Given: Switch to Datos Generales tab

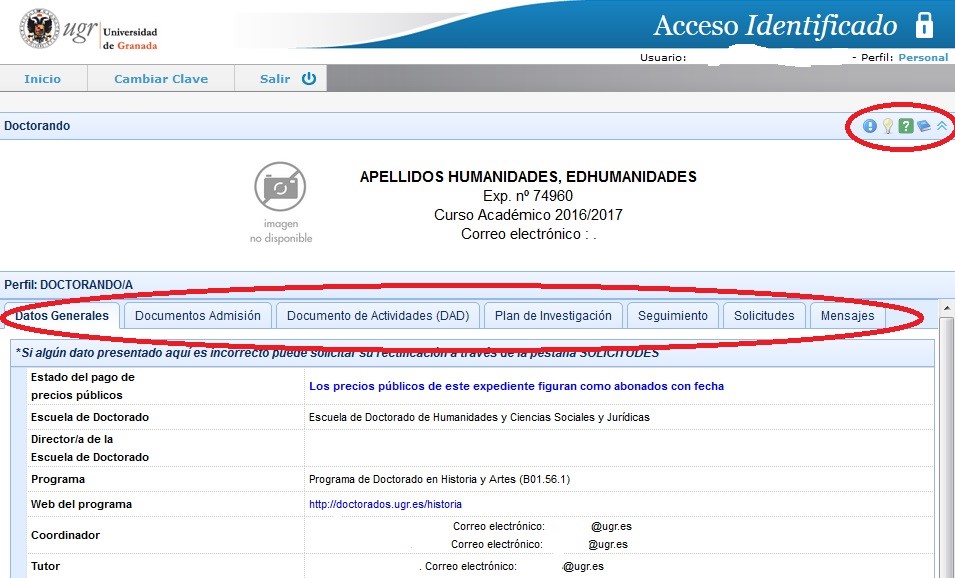Looking at the screenshot, I should [62, 316].
